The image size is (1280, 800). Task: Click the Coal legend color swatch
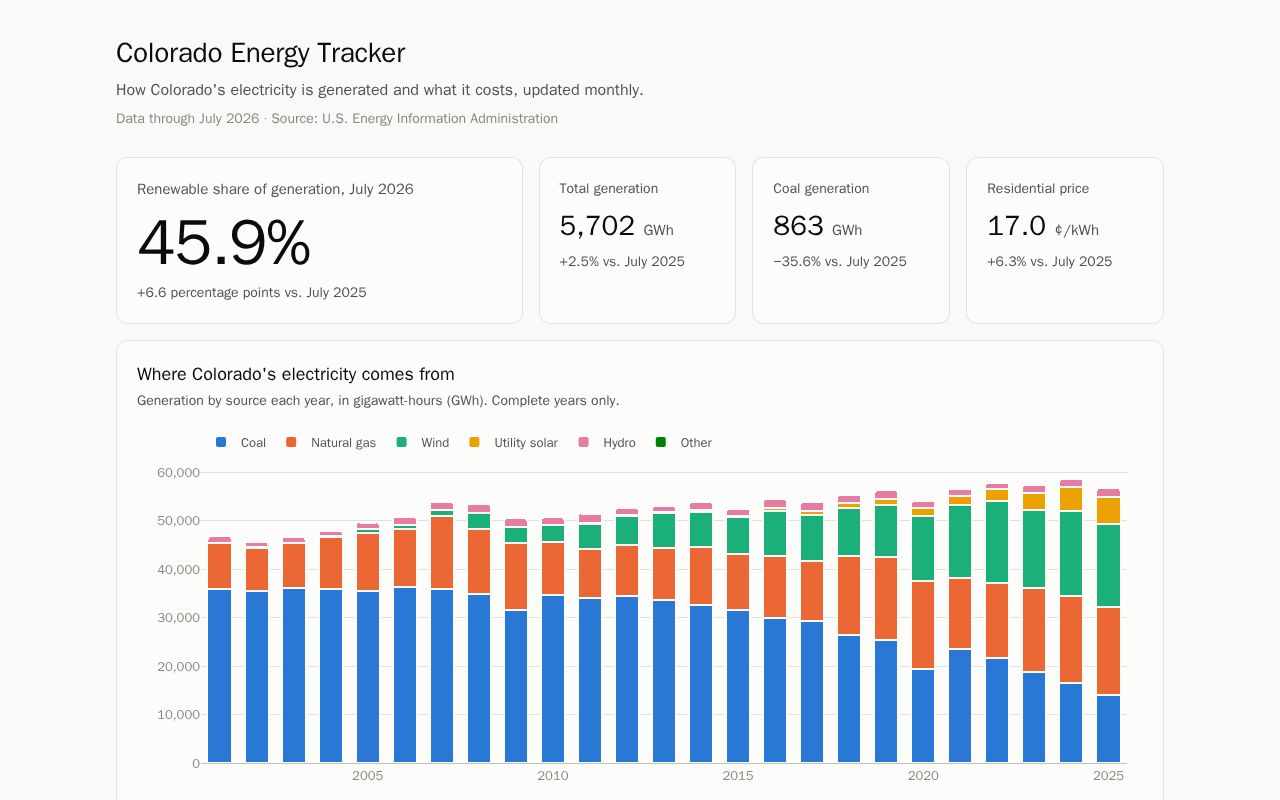click(221, 442)
